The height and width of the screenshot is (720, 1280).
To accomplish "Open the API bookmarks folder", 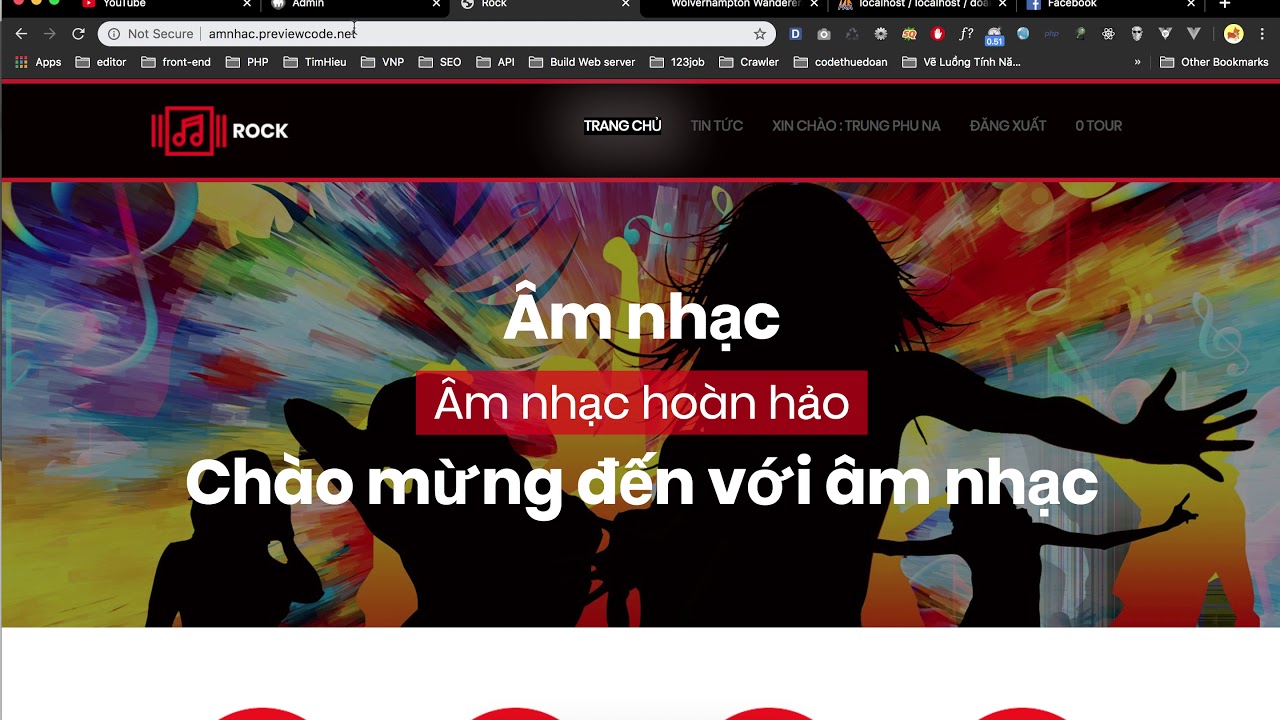I will point(496,62).
